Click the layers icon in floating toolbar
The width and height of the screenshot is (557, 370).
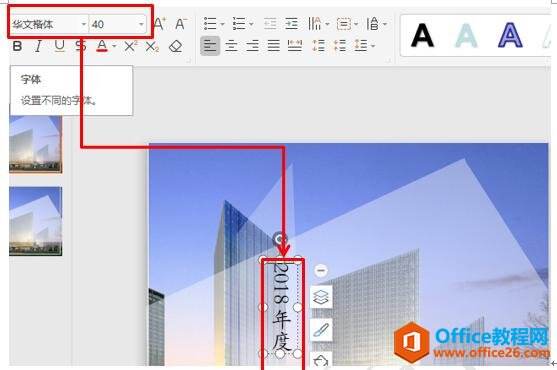click(321, 296)
